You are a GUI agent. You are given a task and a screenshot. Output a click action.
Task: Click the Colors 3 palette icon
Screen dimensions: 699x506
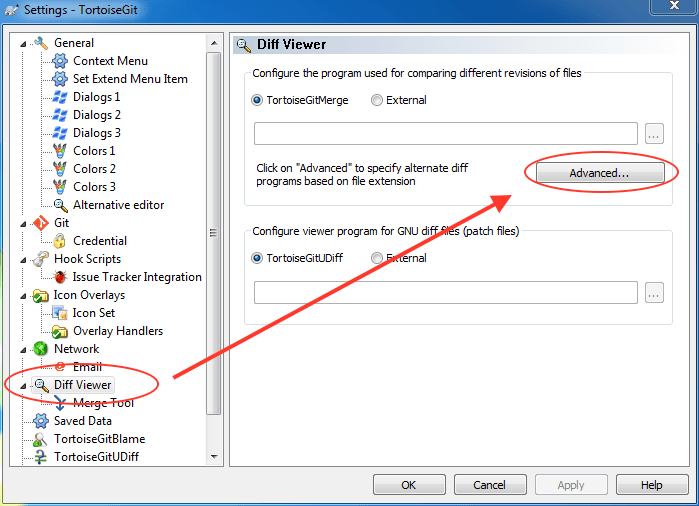(x=60, y=187)
